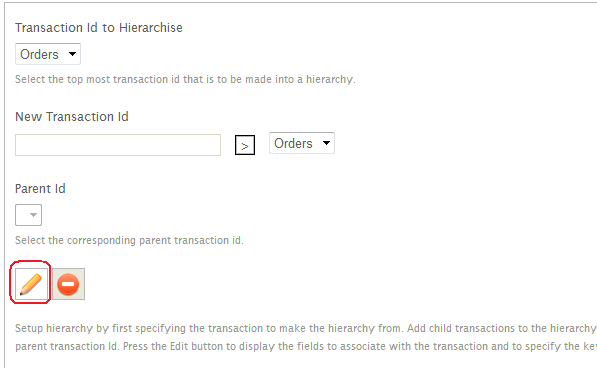
Task: Click the 'Transaction Id to Hierarchise' label
Action: click(99, 28)
